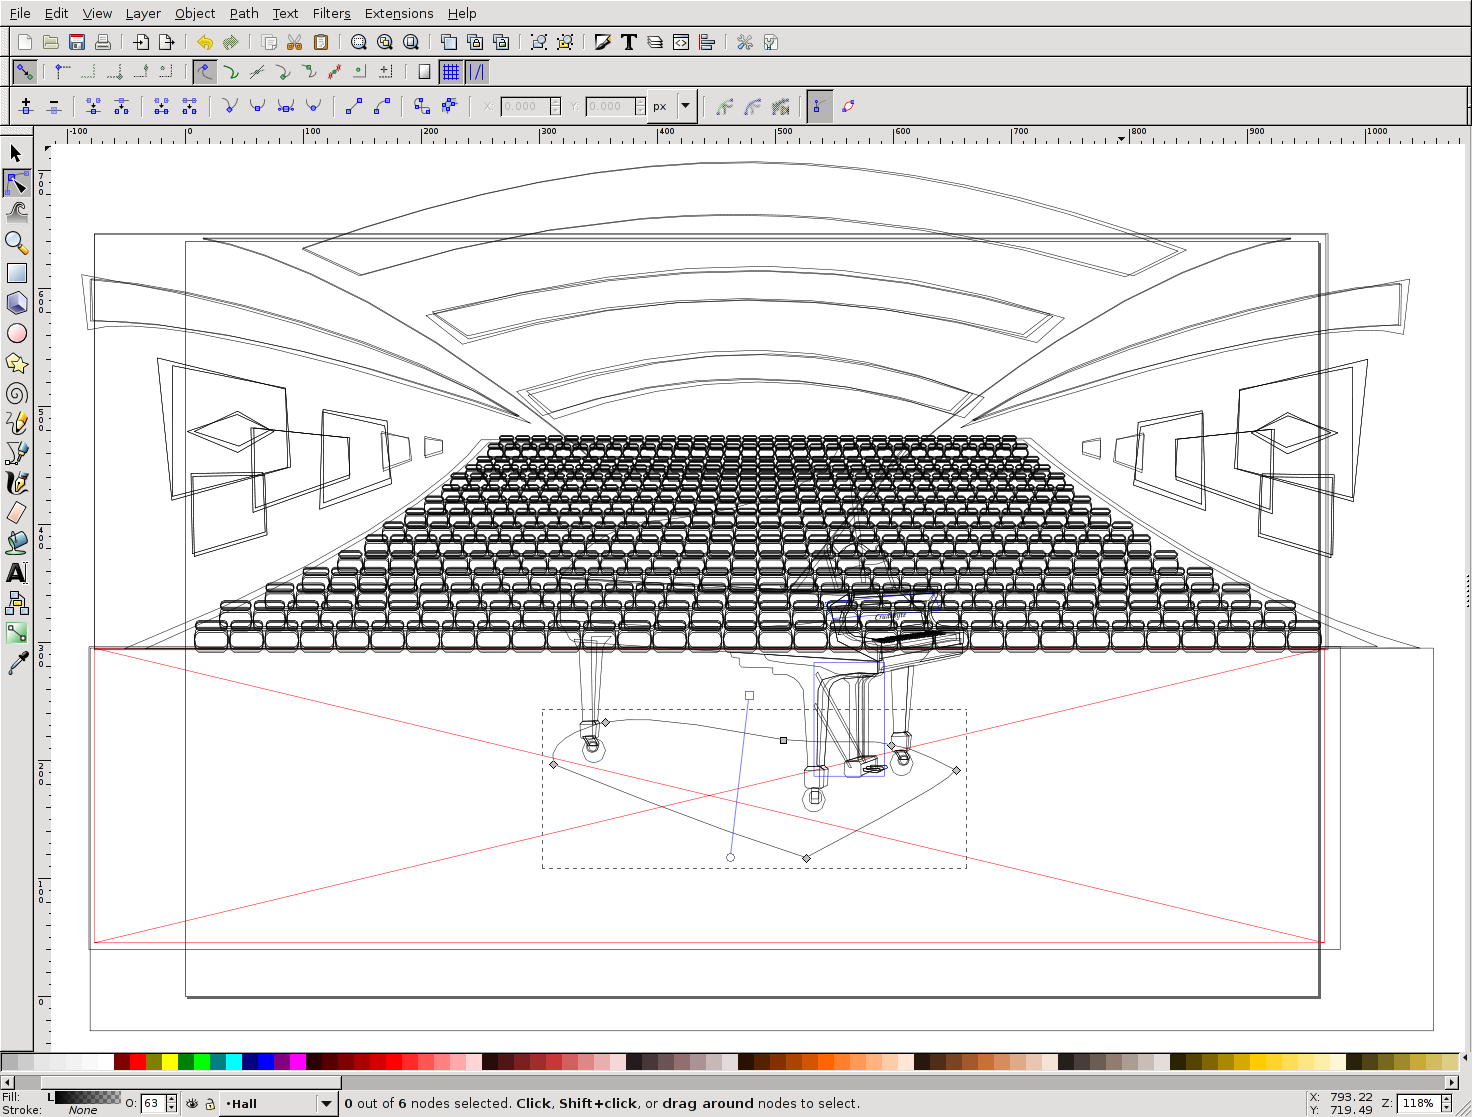1472x1117 pixels.
Task: Click the Stroke None indicator
Action: tap(83, 1110)
